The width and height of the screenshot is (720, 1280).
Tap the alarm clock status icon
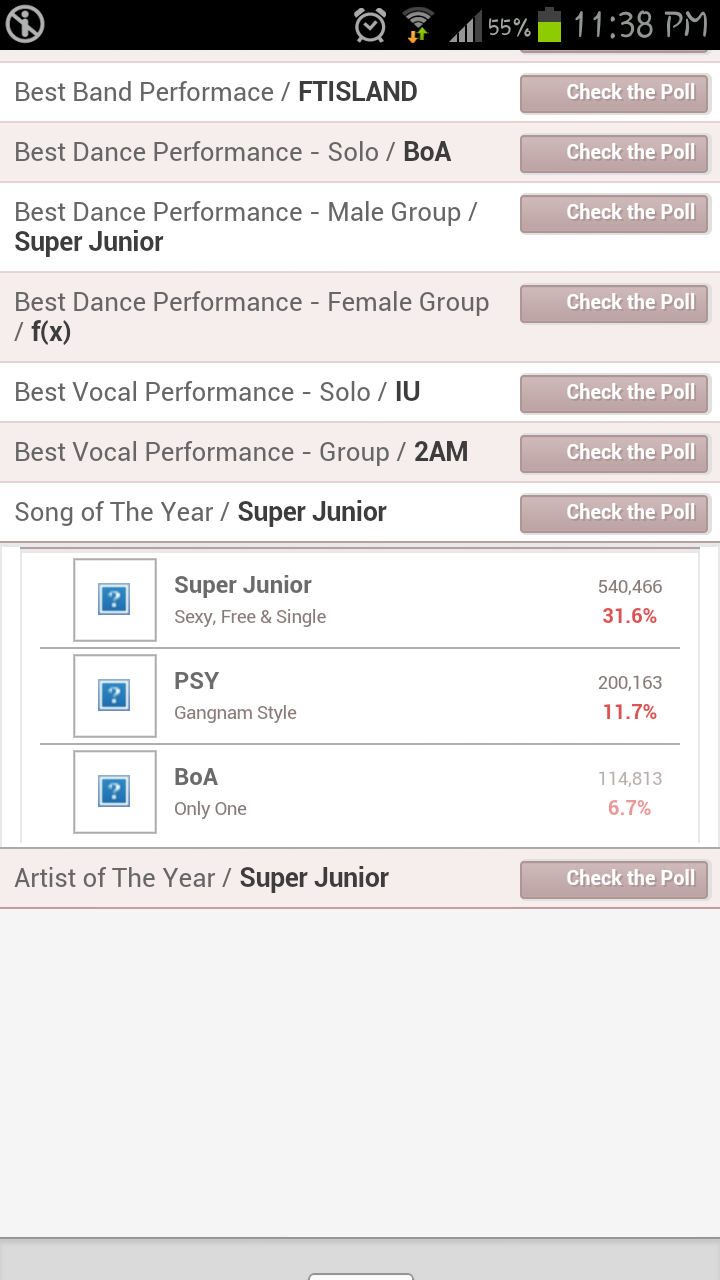(370, 25)
